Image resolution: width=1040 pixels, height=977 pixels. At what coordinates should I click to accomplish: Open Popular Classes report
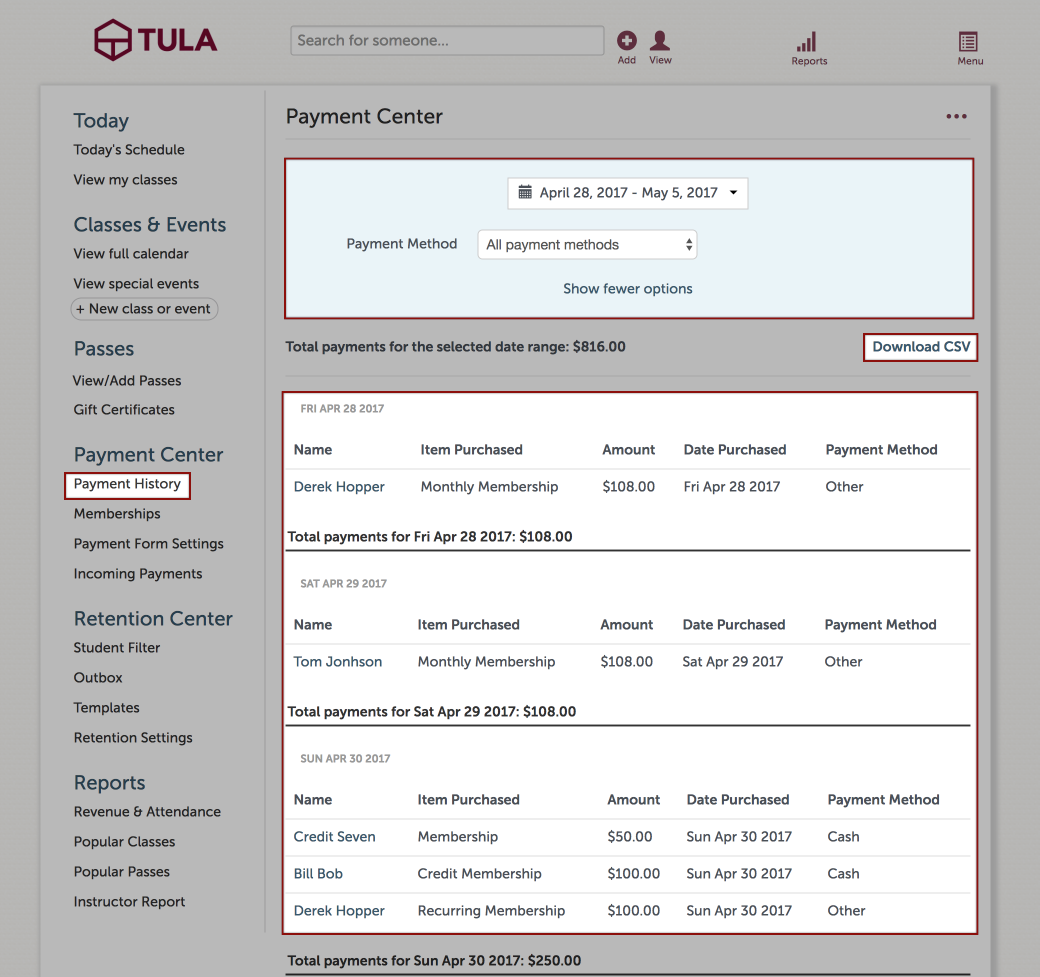click(124, 842)
